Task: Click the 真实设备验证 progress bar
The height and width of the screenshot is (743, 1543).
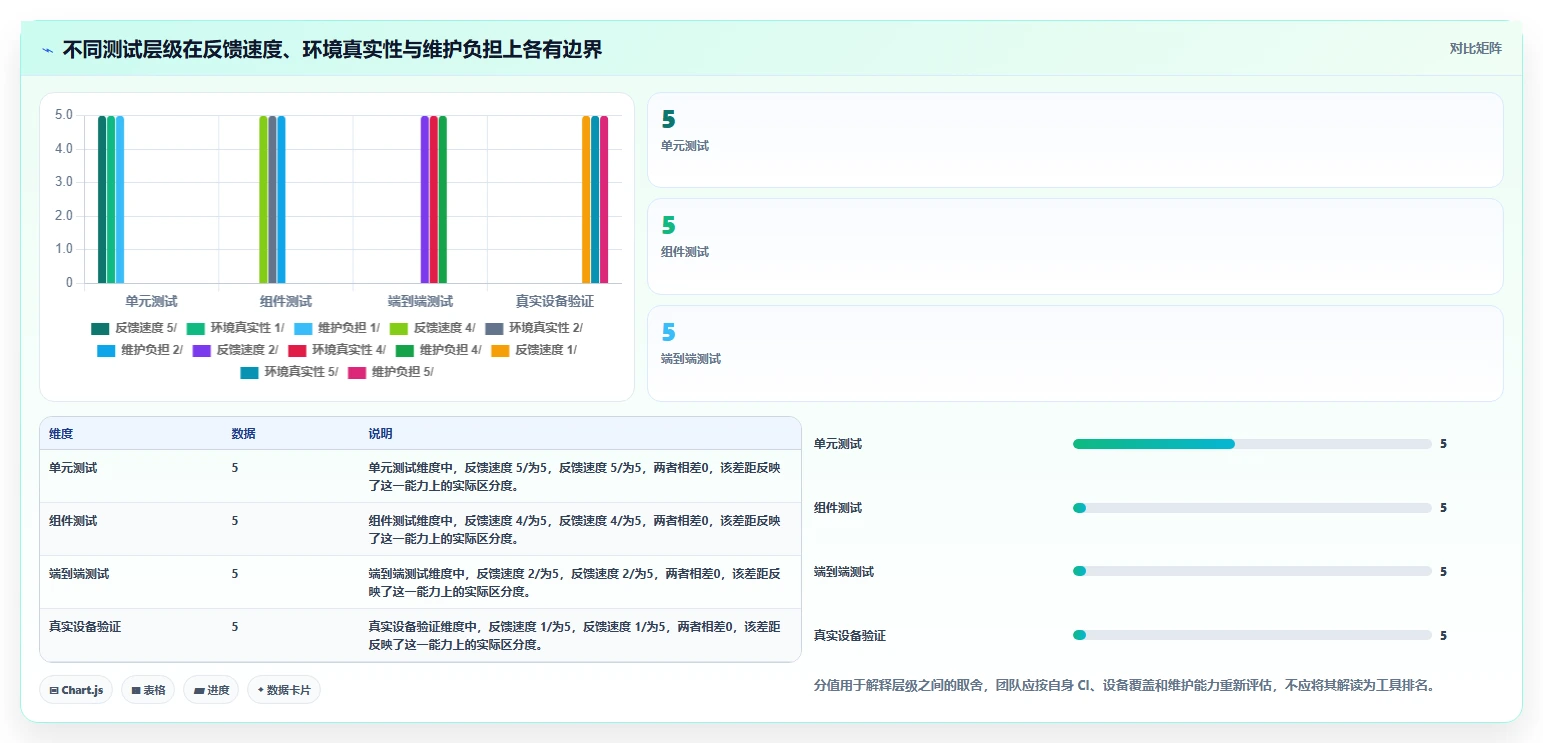Action: point(1252,636)
